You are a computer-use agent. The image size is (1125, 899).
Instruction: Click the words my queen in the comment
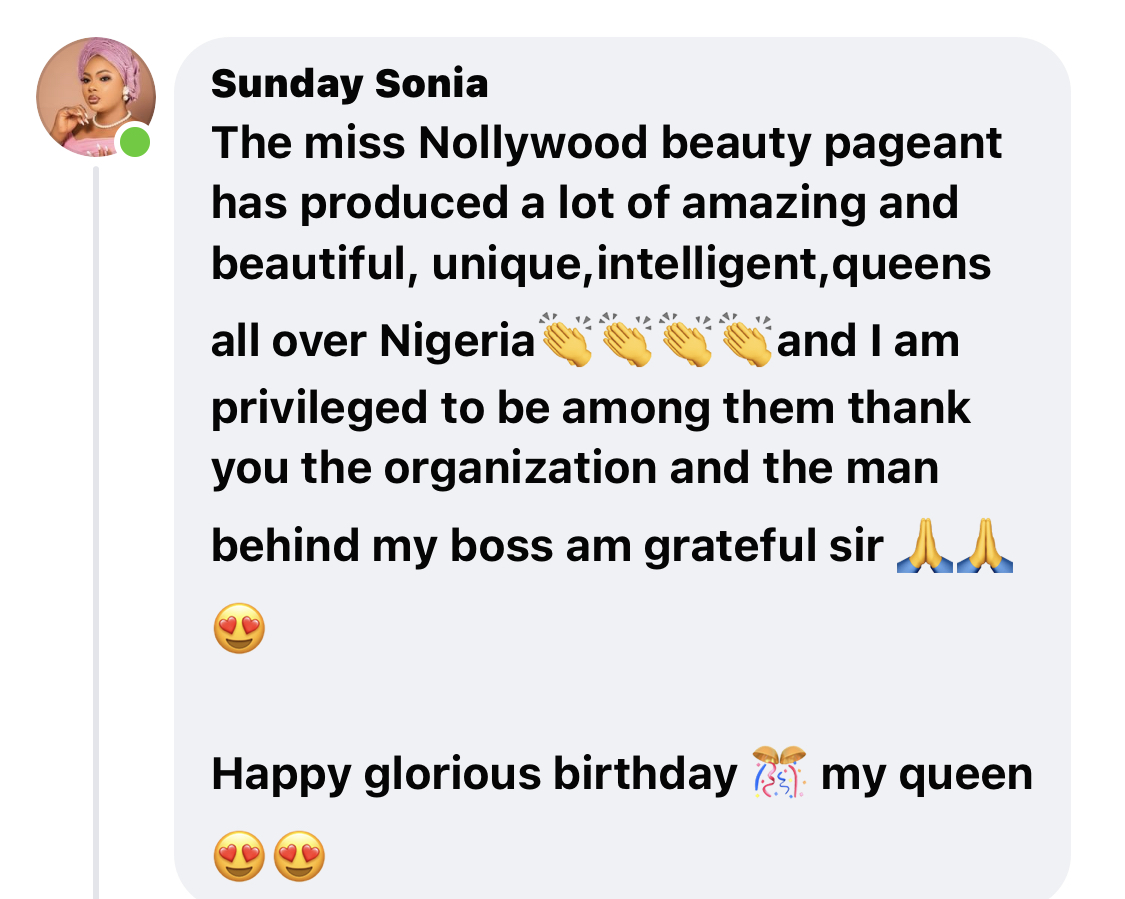tap(926, 774)
